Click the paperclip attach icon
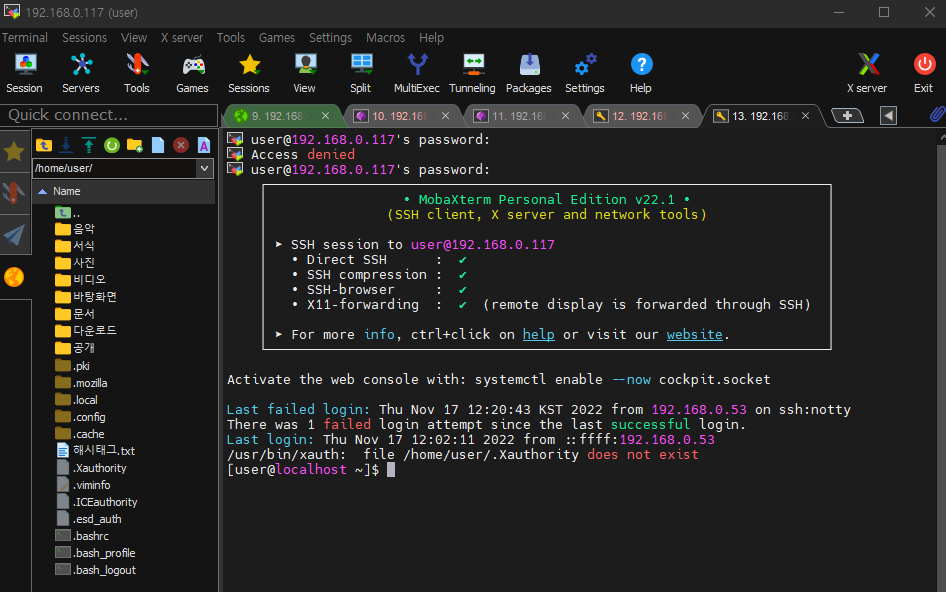Screen dimensions: 946x592 [936, 115]
